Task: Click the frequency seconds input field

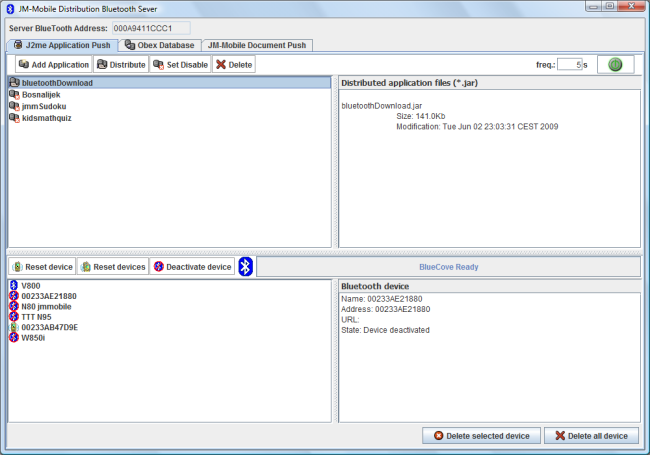Action: pos(568,64)
